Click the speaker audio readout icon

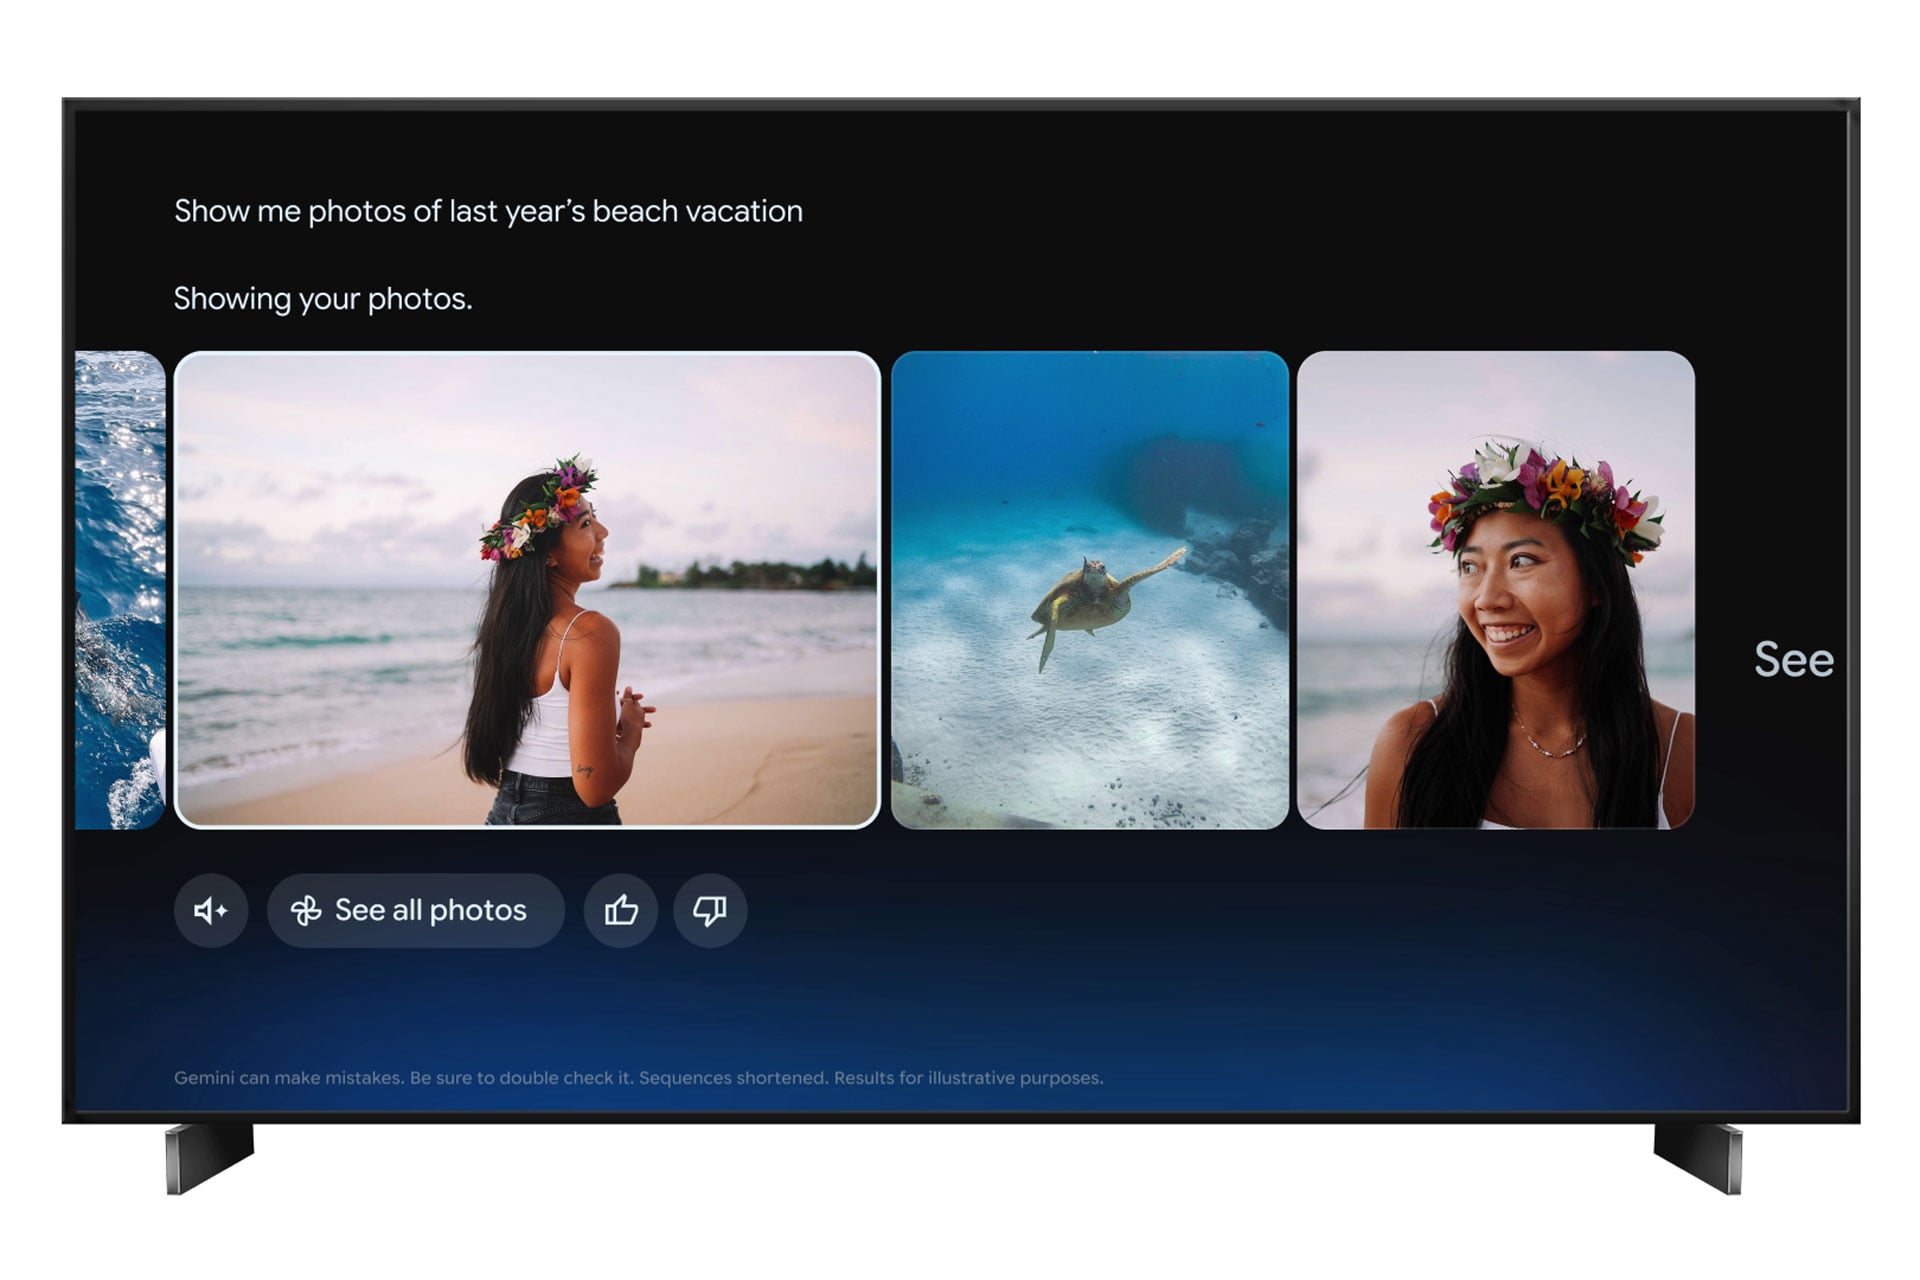[x=211, y=910]
